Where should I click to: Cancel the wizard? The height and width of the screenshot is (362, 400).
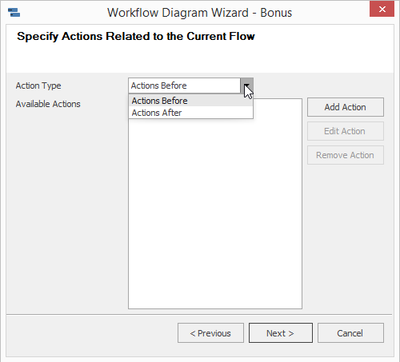[x=351, y=333]
